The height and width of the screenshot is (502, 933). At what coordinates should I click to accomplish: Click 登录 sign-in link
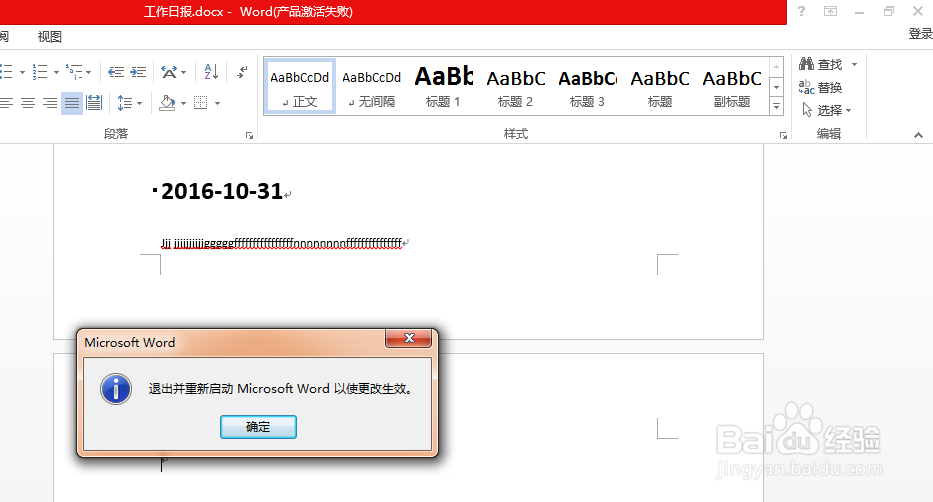point(920,34)
